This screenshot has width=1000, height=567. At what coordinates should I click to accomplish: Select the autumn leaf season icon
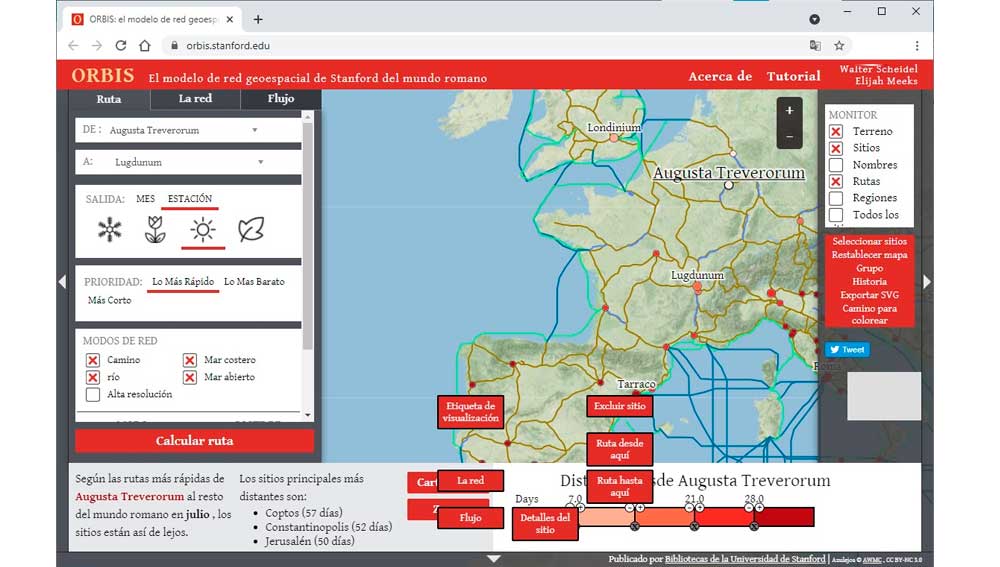point(251,230)
